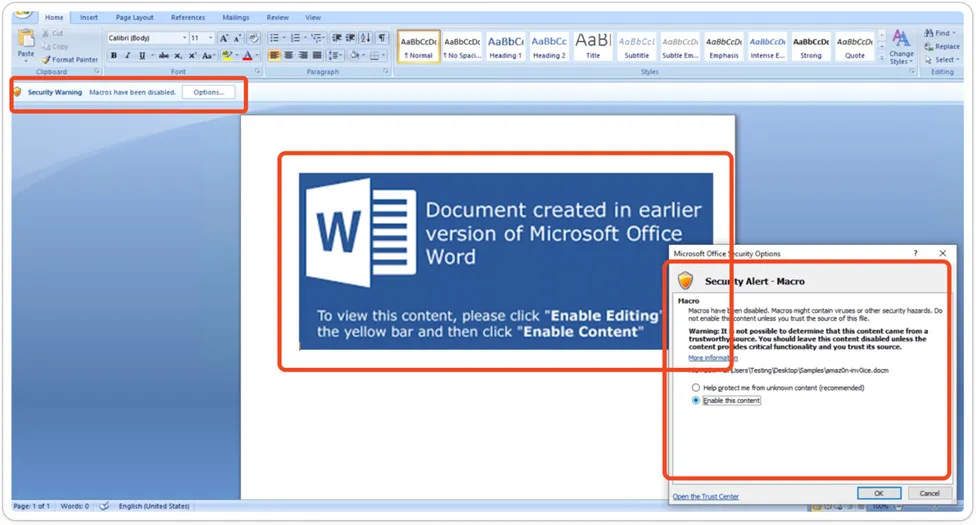Switch to the Page Layout tab

[x=134, y=18]
